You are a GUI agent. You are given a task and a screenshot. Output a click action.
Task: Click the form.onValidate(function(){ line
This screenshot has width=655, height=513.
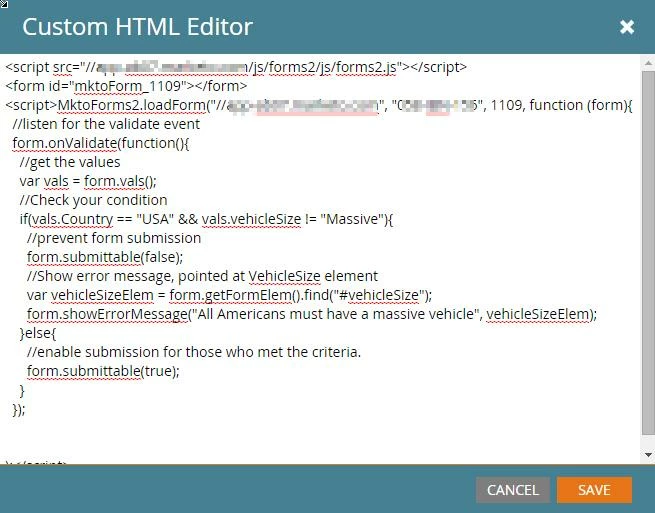click(101, 143)
